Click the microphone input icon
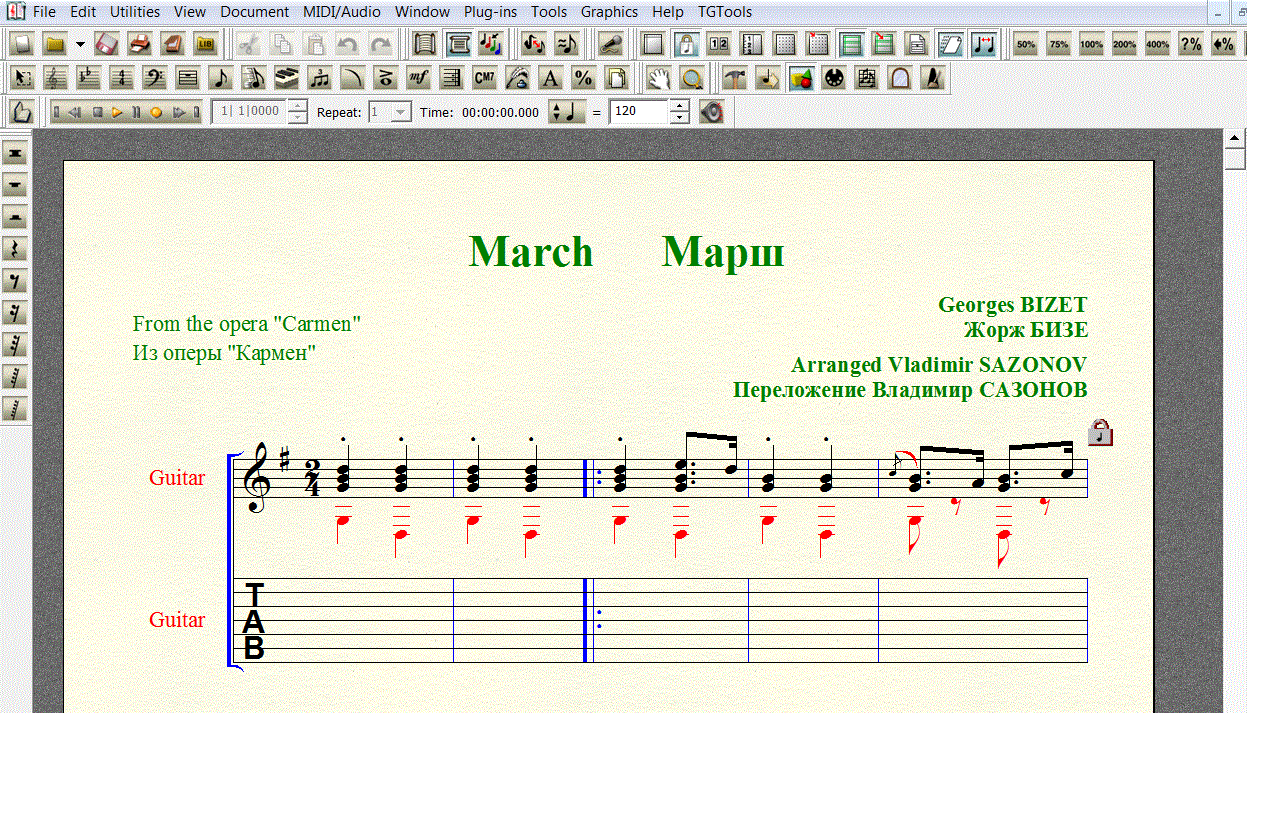Image resolution: width=1274 pixels, height=813 pixels. point(610,44)
